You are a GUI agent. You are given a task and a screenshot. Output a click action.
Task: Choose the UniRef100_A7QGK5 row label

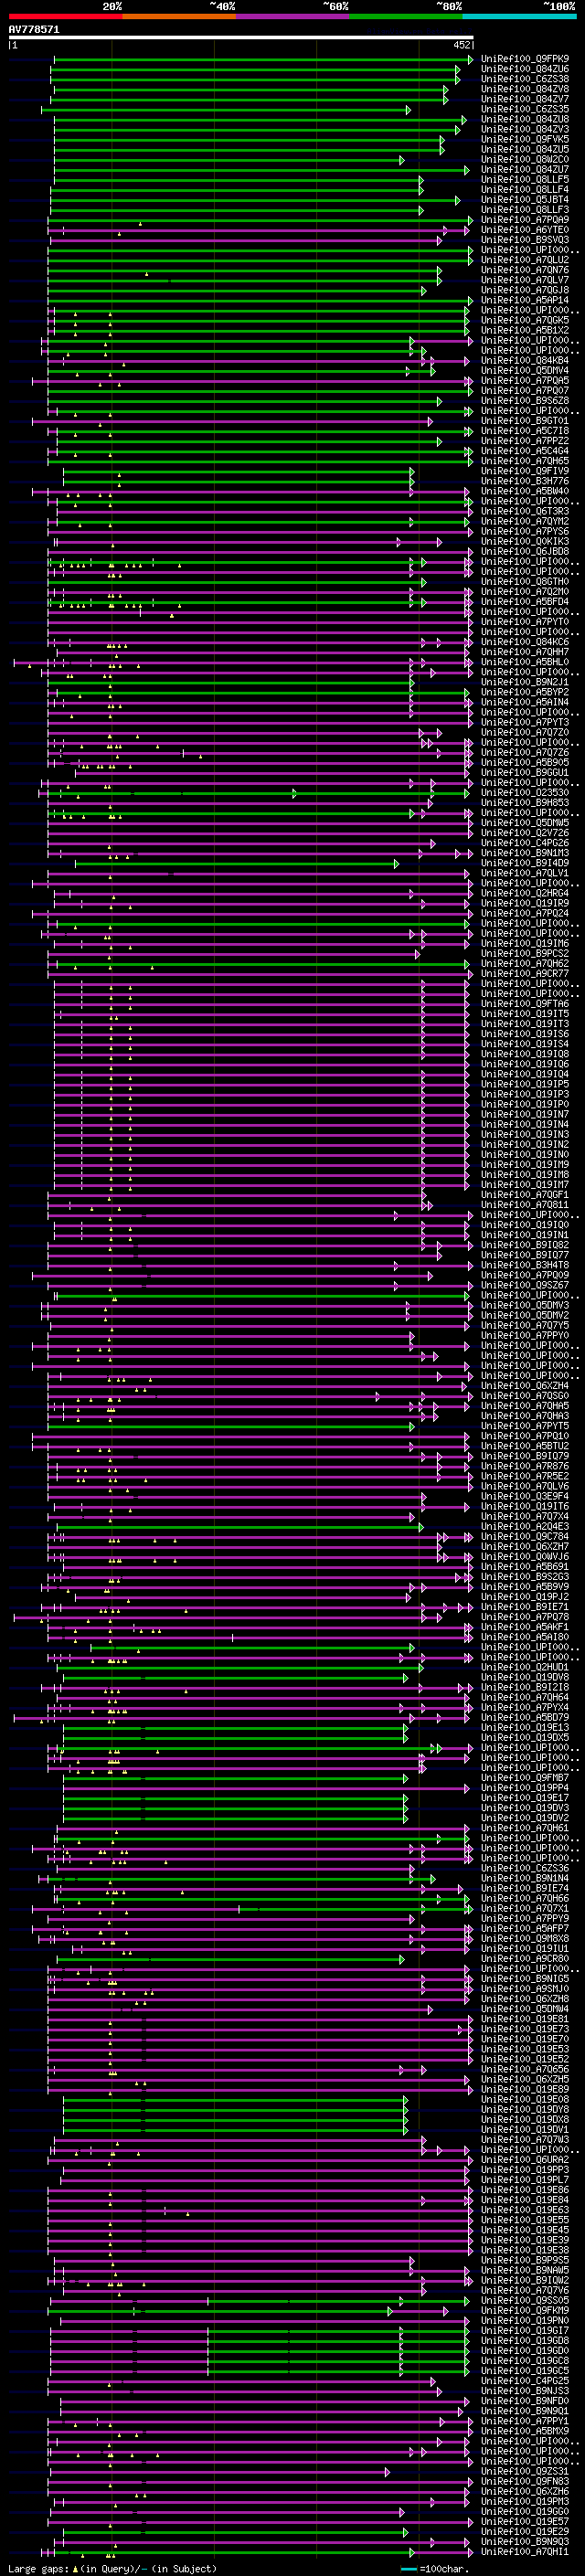[x=525, y=320]
